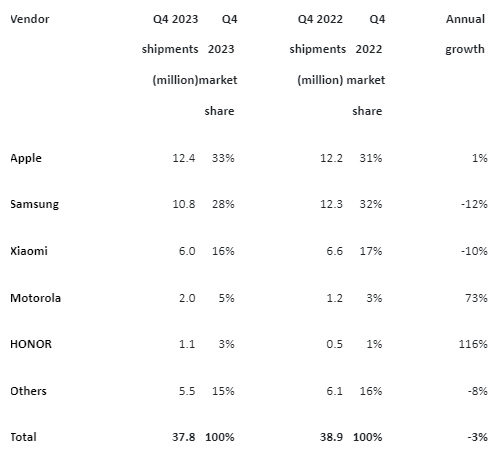Screen dimensions: 500x450
Task: Click the Annual growth column header
Action: click(465, 34)
